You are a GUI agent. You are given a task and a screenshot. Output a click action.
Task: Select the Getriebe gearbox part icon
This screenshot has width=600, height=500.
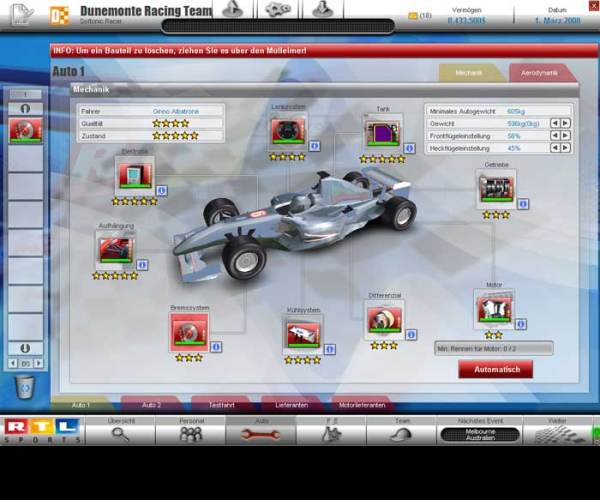point(496,189)
